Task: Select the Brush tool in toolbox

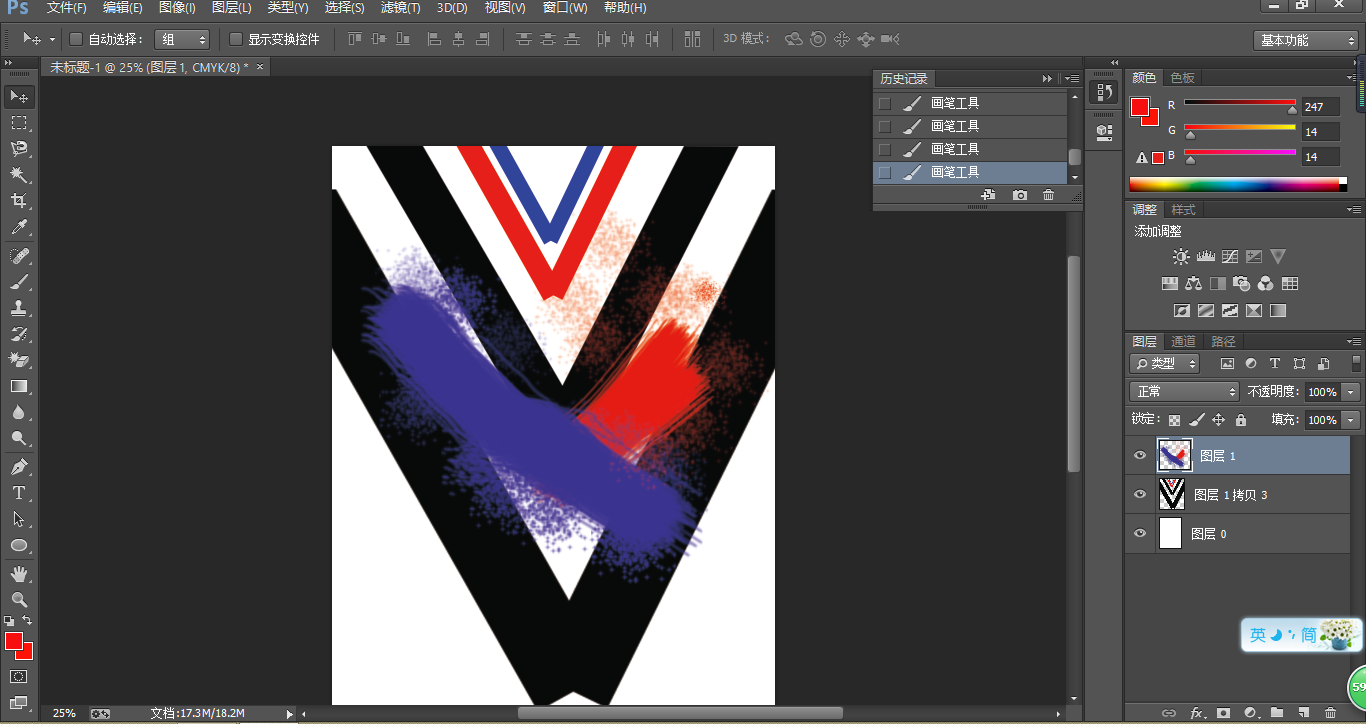Action: pyautogui.click(x=19, y=282)
